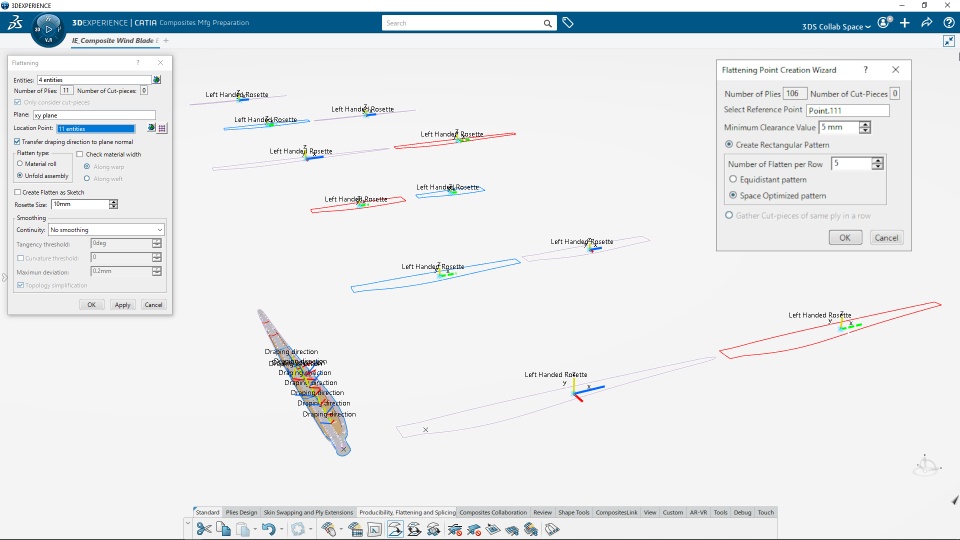Select Gather Cut-pieces of same ply option
960x540 pixels.
(x=729, y=216)
